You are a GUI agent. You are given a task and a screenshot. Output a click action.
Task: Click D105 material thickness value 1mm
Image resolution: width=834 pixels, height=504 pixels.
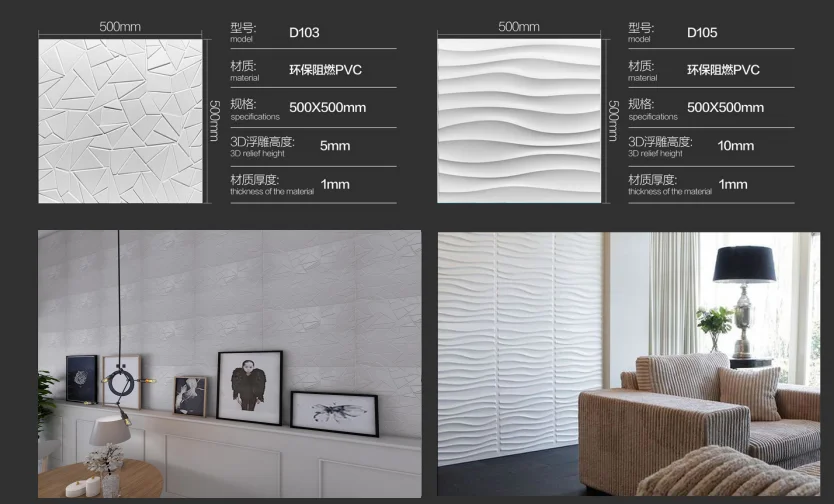733,184
